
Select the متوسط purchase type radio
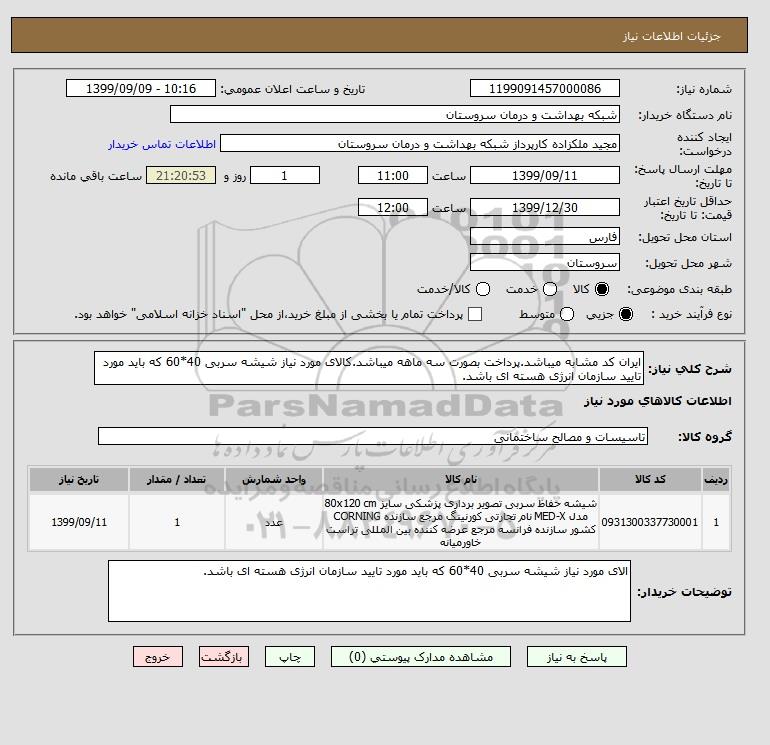point(567,314)
